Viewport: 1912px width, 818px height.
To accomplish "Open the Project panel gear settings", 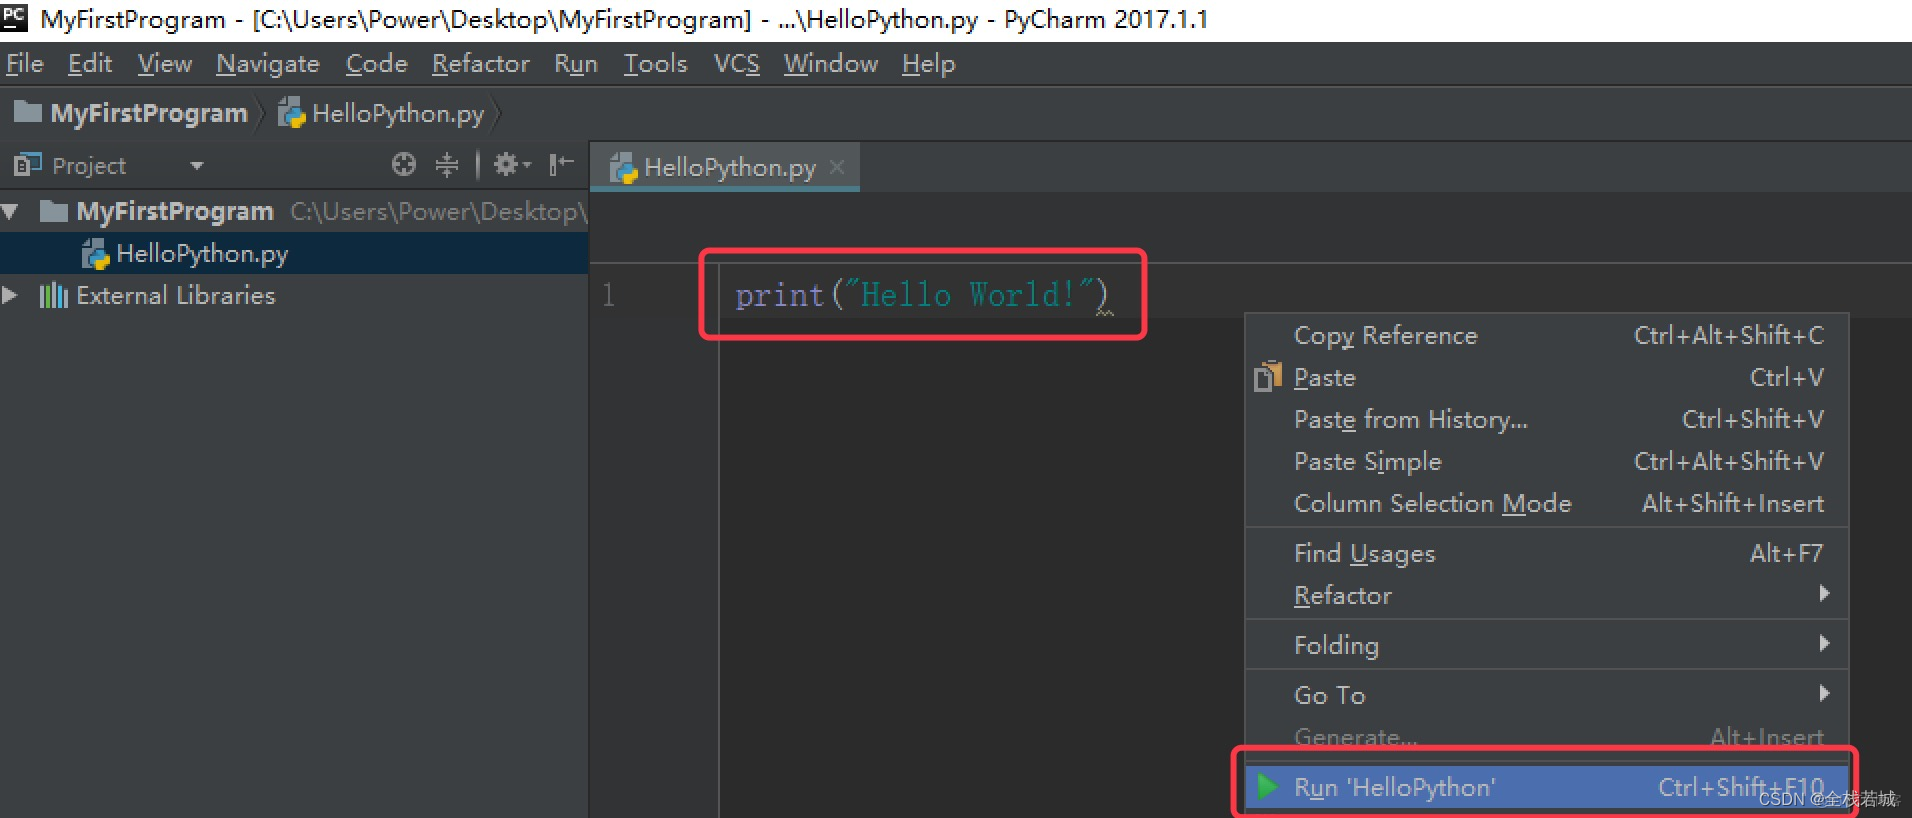I will pyautogui.click(x=511, y=164).
